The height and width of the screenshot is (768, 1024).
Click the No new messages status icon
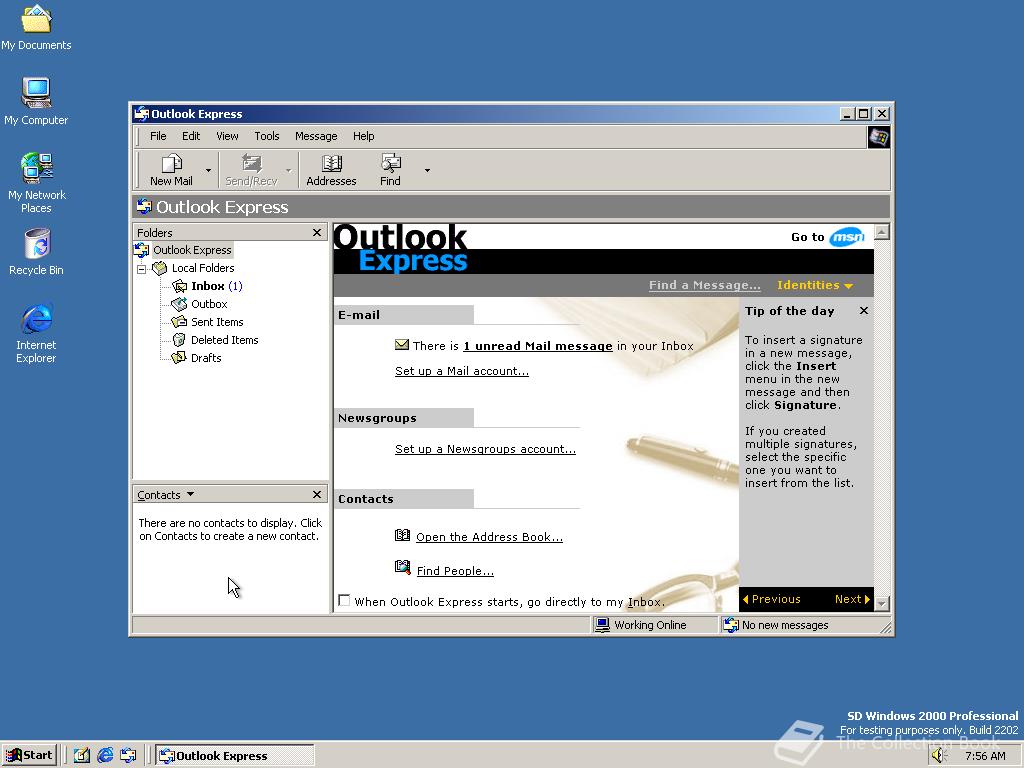click(x=731, y=625)
